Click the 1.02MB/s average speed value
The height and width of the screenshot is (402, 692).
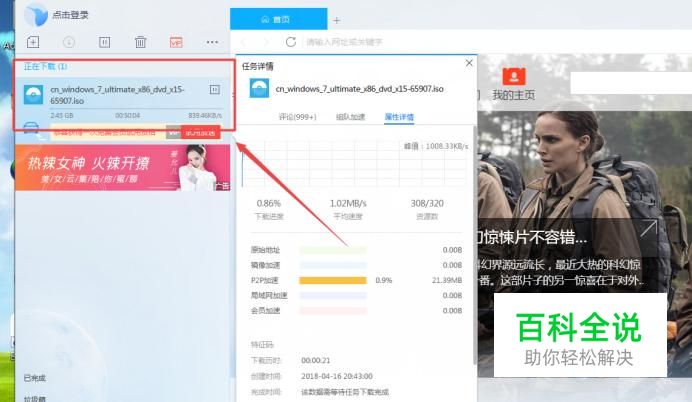point(348,203)
